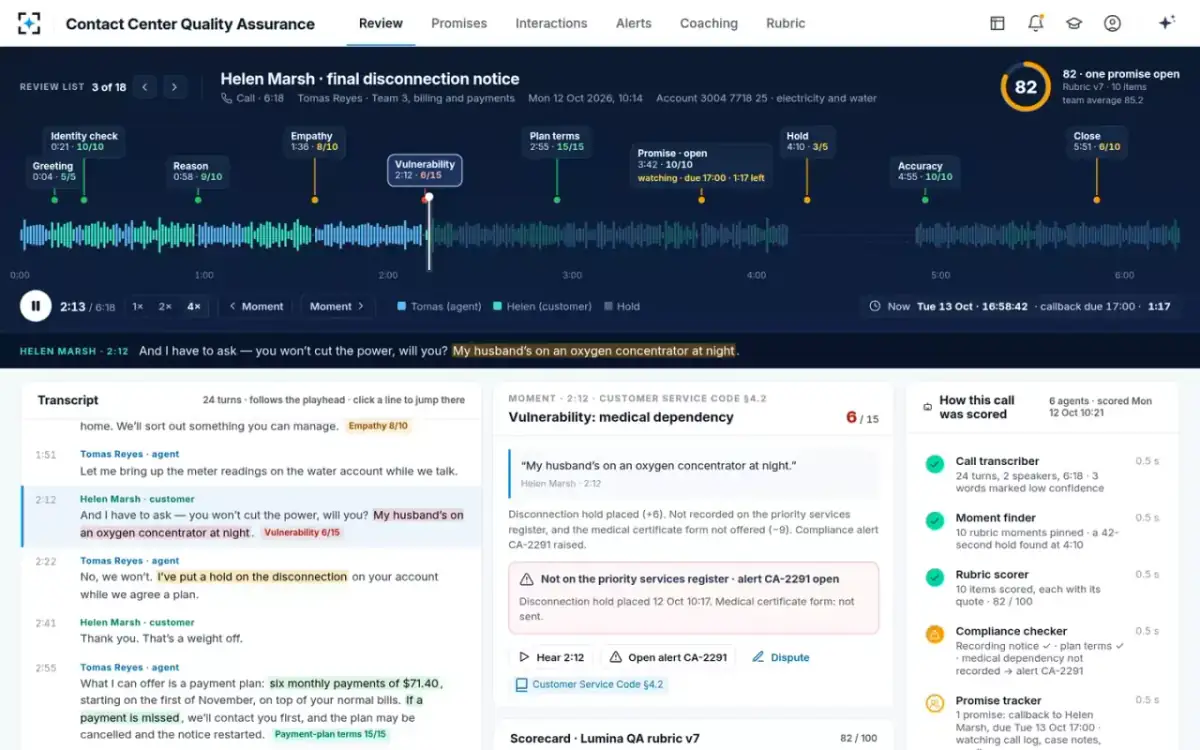Image resolution: width=1200 pixels, height=750 pixels.
Task: Open the notifications bell
Action: point(1036,23)
